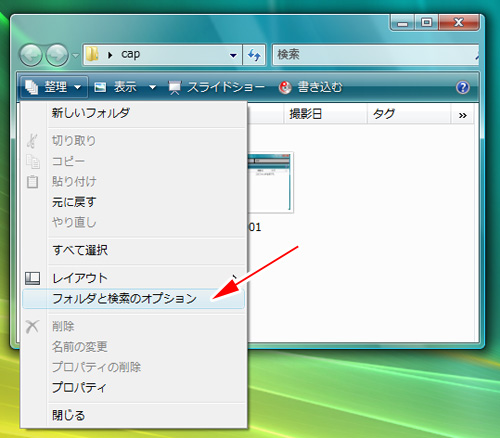The image size is (500, 438).
Task: Start スライドショー slideshow
Action: pos(217,87)
